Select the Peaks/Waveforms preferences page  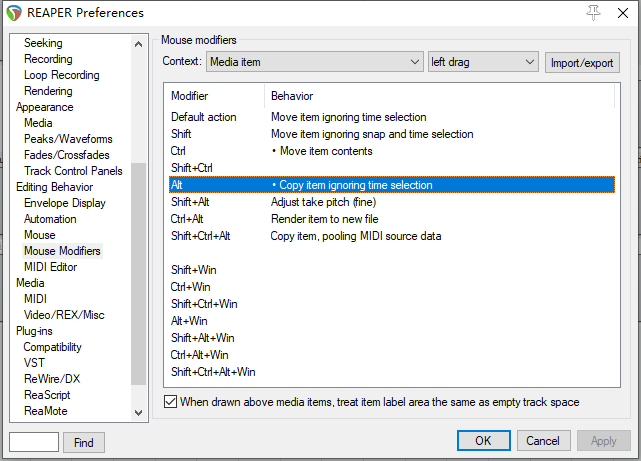[68, 139]
